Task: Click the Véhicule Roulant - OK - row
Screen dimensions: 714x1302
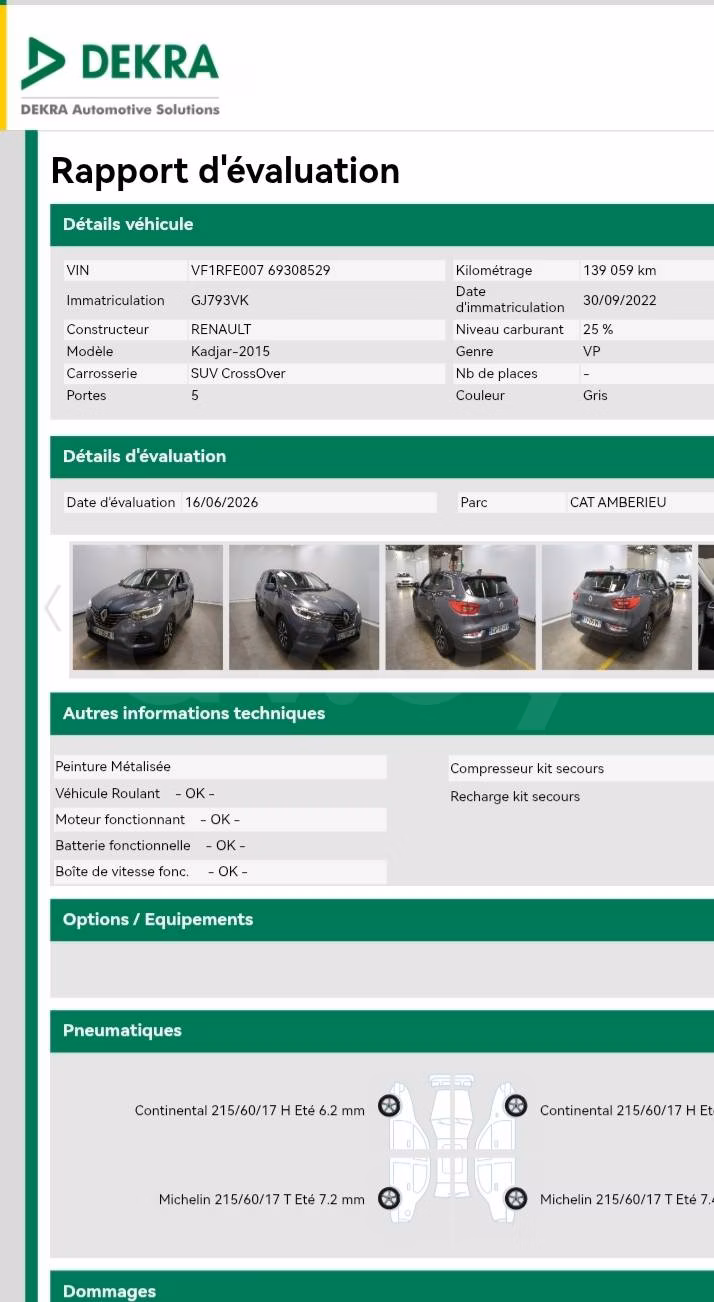Action: (x=219, y=793)
